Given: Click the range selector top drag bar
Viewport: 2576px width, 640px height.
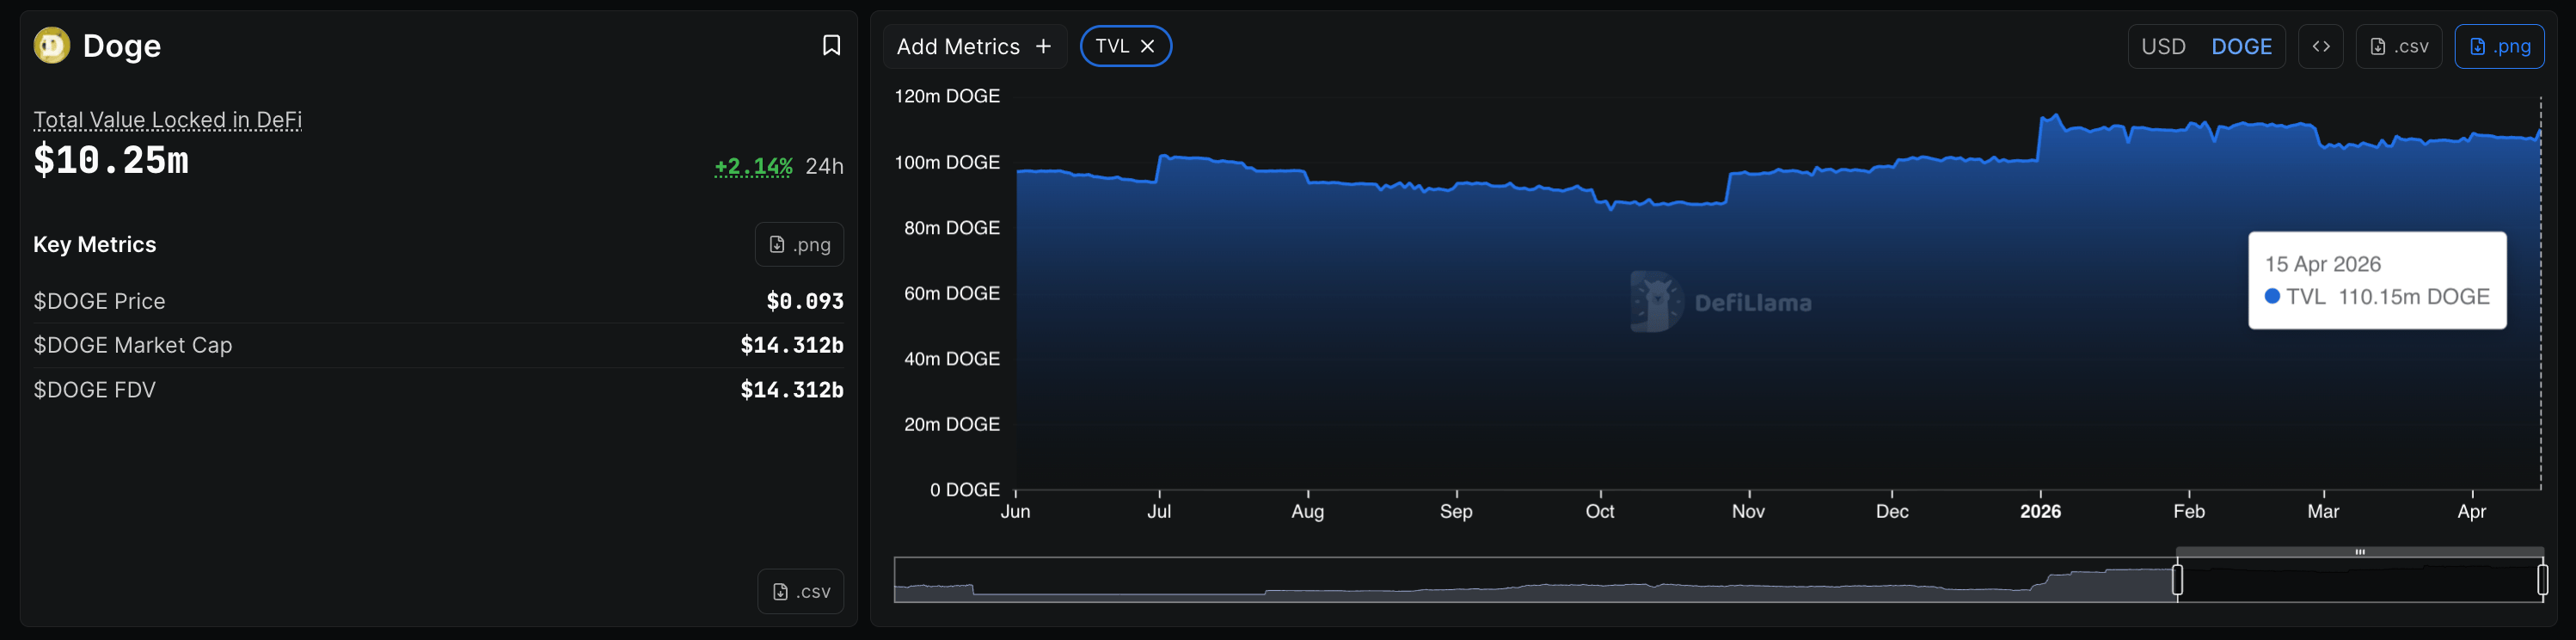Looking at the screenshot, I should tap(2359, 552).
